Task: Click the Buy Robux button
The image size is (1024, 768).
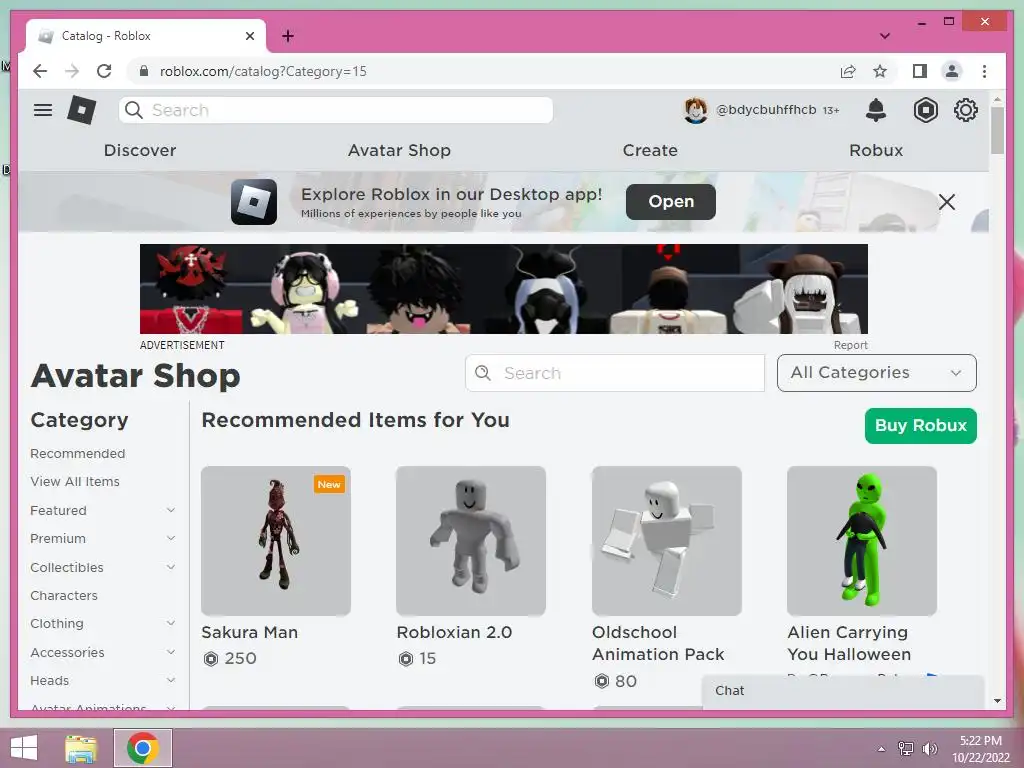Action: coord(920,426)
